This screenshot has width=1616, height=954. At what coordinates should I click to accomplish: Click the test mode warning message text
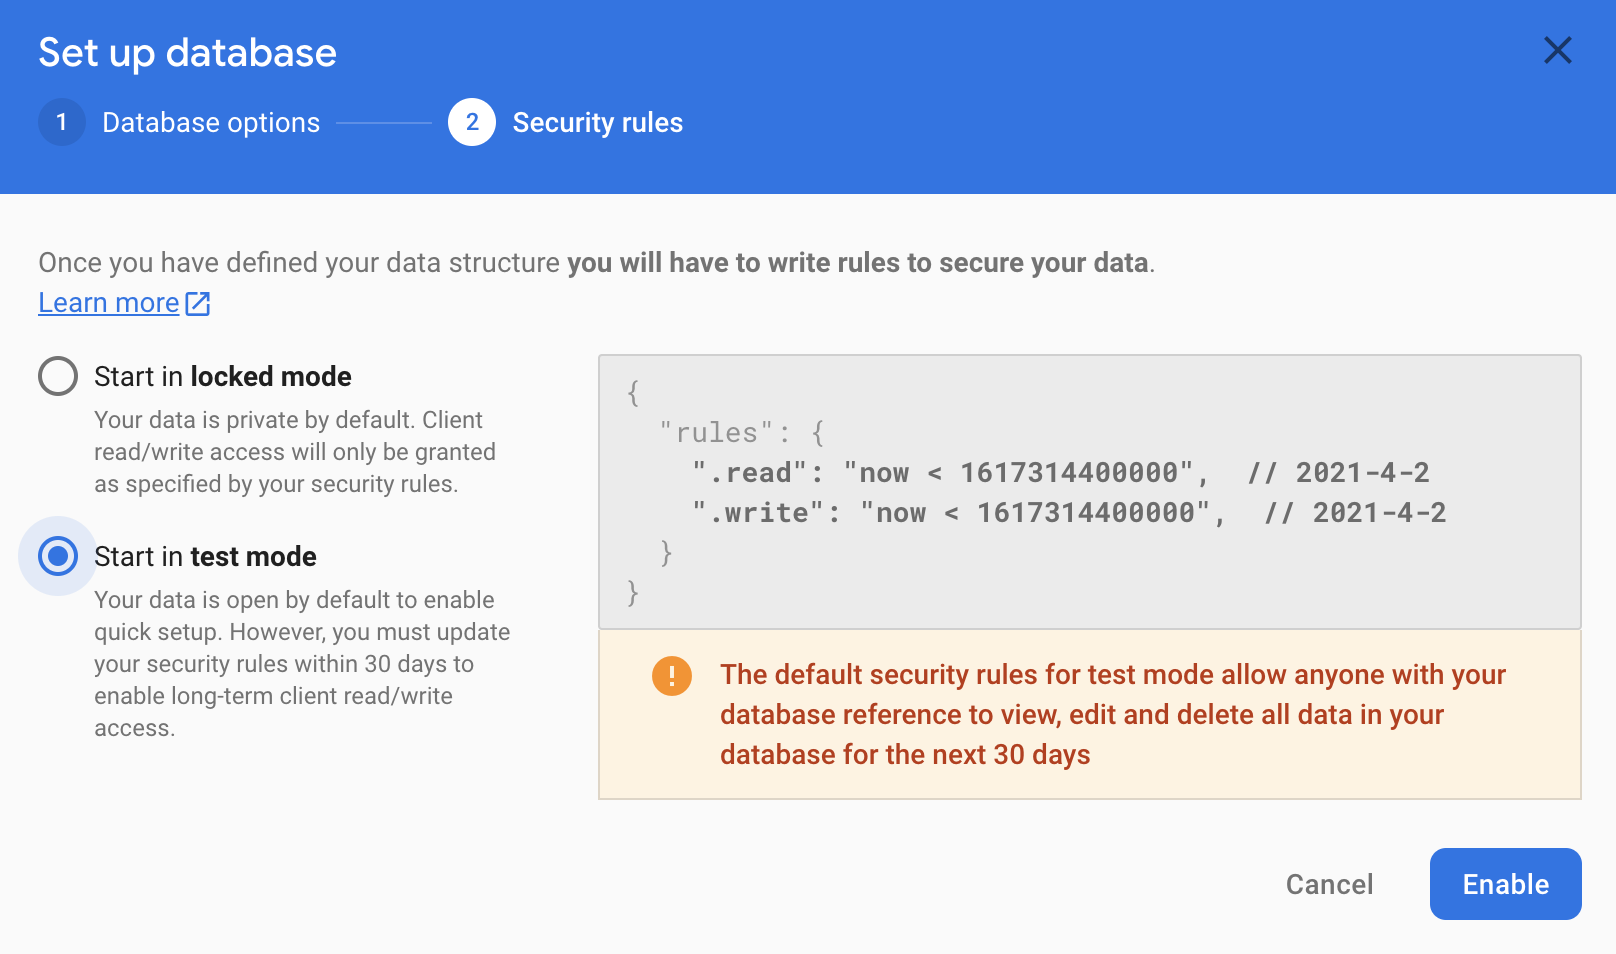click(x=1113, y=714)
